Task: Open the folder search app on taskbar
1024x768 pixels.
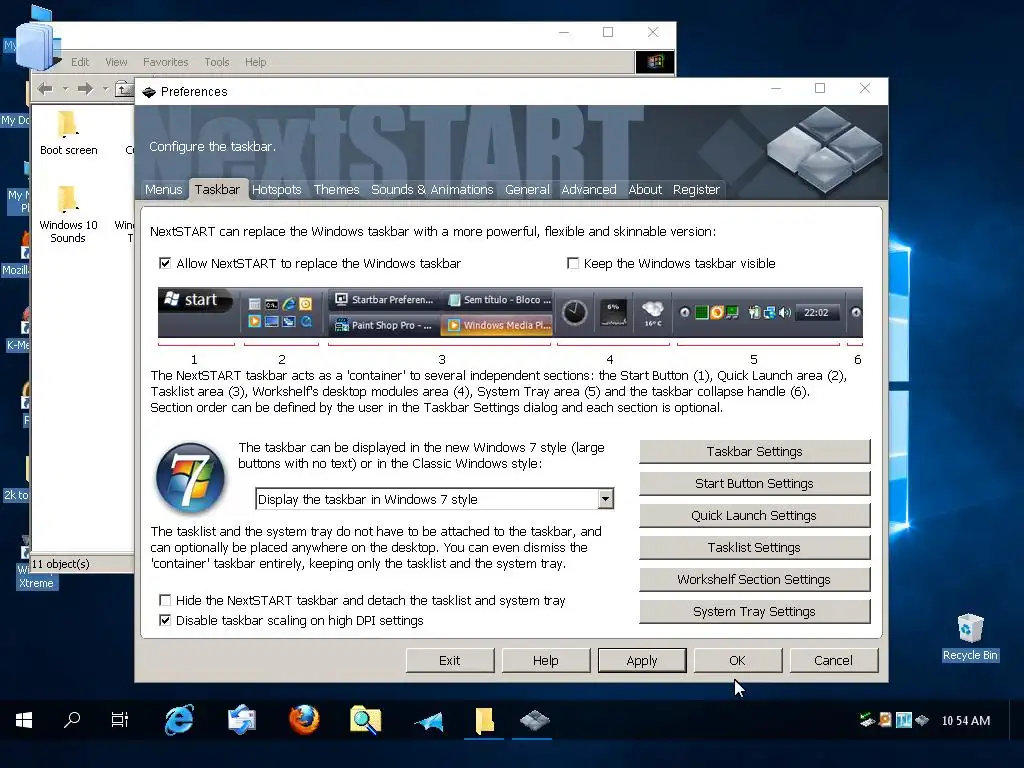Action: coord(366,720)
